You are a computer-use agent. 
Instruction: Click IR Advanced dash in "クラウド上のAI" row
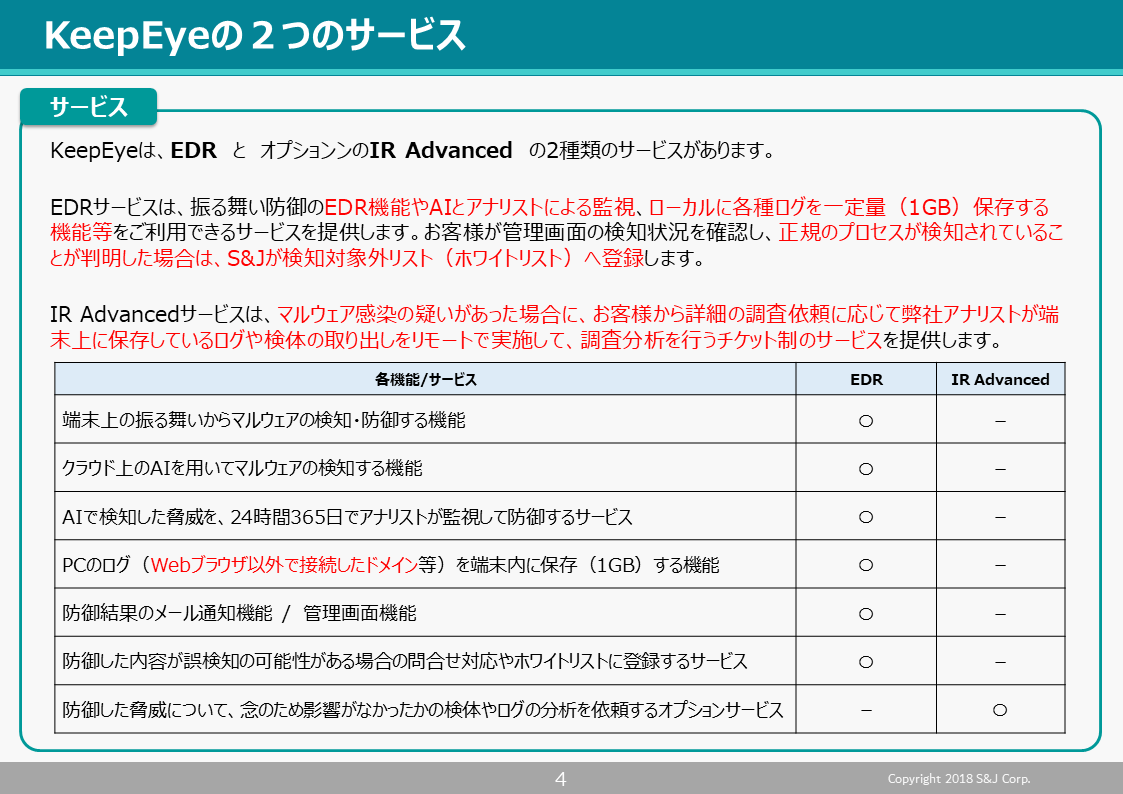(1001, 469)
